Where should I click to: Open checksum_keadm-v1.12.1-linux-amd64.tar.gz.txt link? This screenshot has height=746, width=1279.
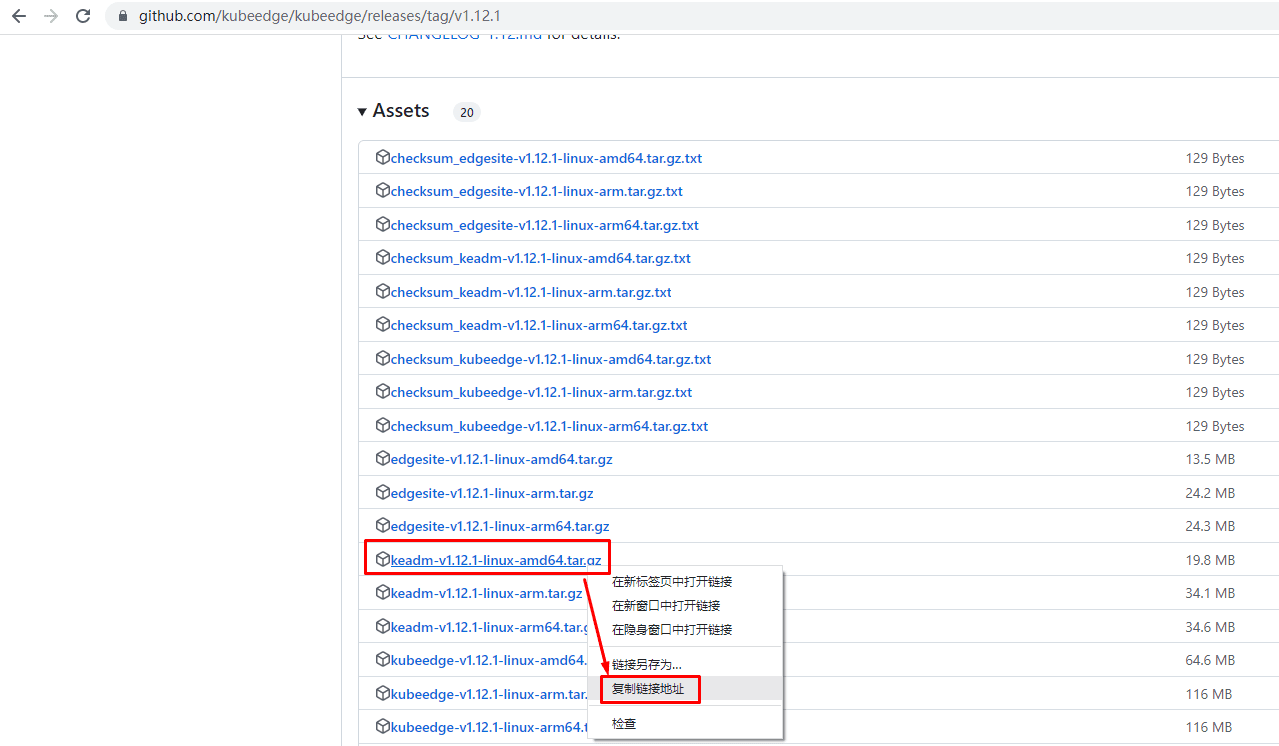[541, 258]
